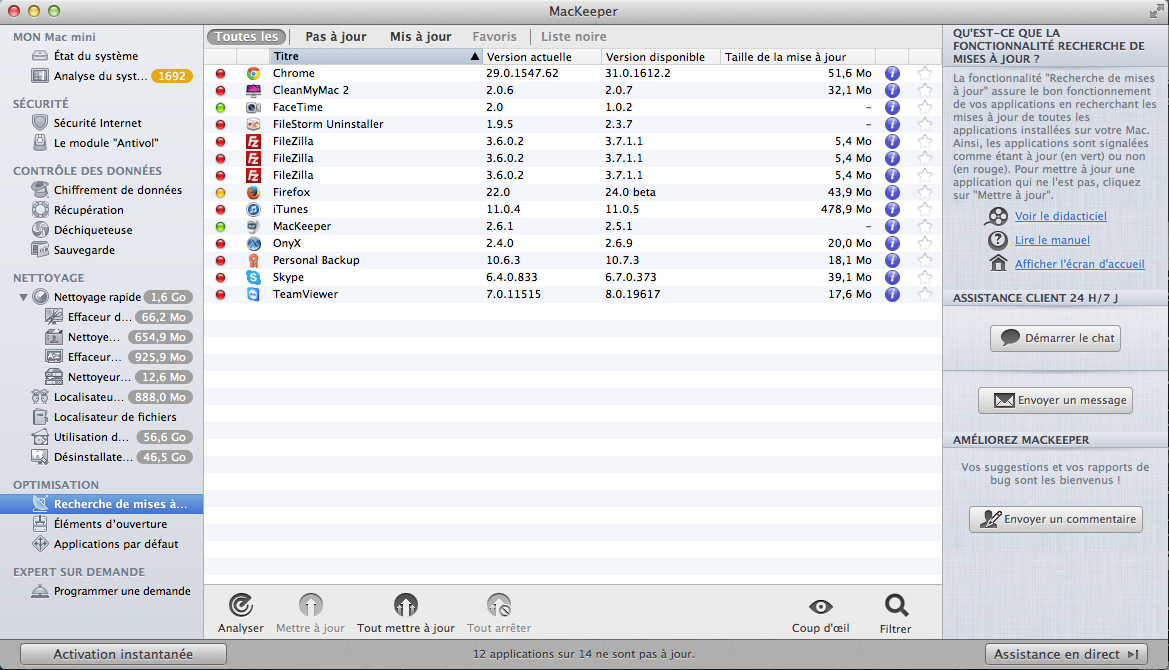This screenshot has width=1169, height=670.
Task: Toggle the favorite star for Chrome
Action: (x=924, y=73)
